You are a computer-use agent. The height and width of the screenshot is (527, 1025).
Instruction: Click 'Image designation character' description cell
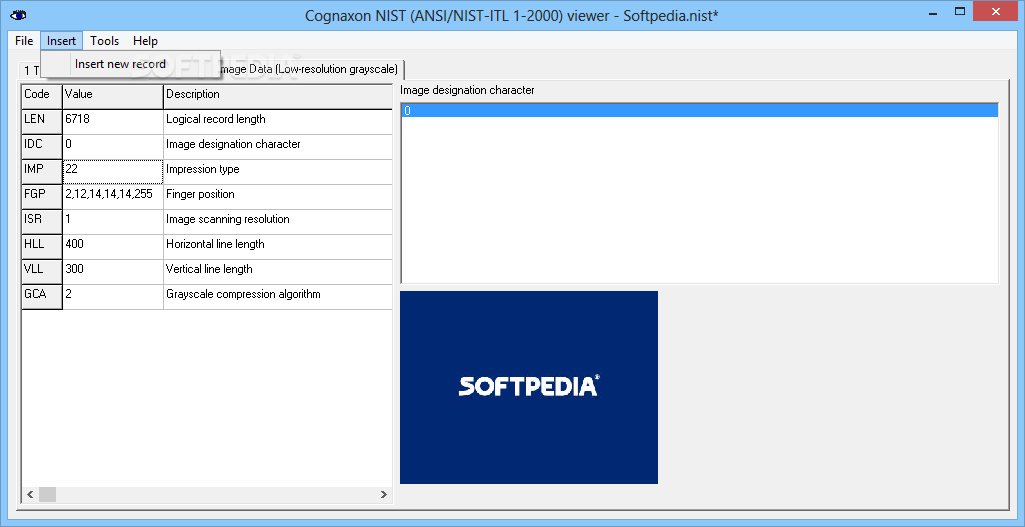pyautogui.click(x=278, y=146)
